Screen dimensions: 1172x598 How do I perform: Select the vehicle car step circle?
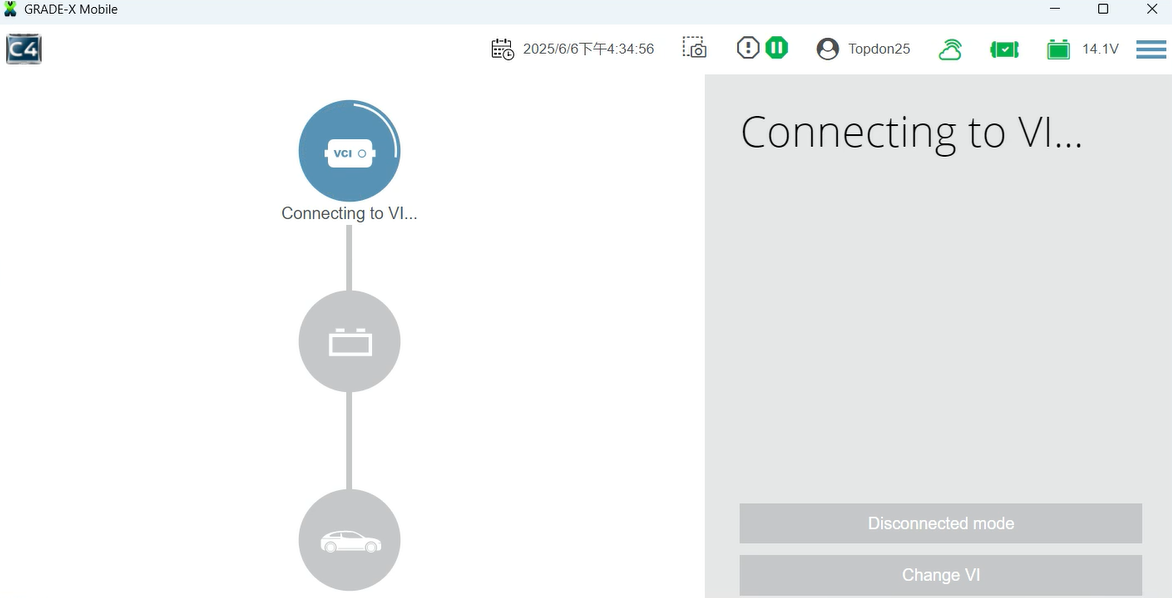coord(349,541)
